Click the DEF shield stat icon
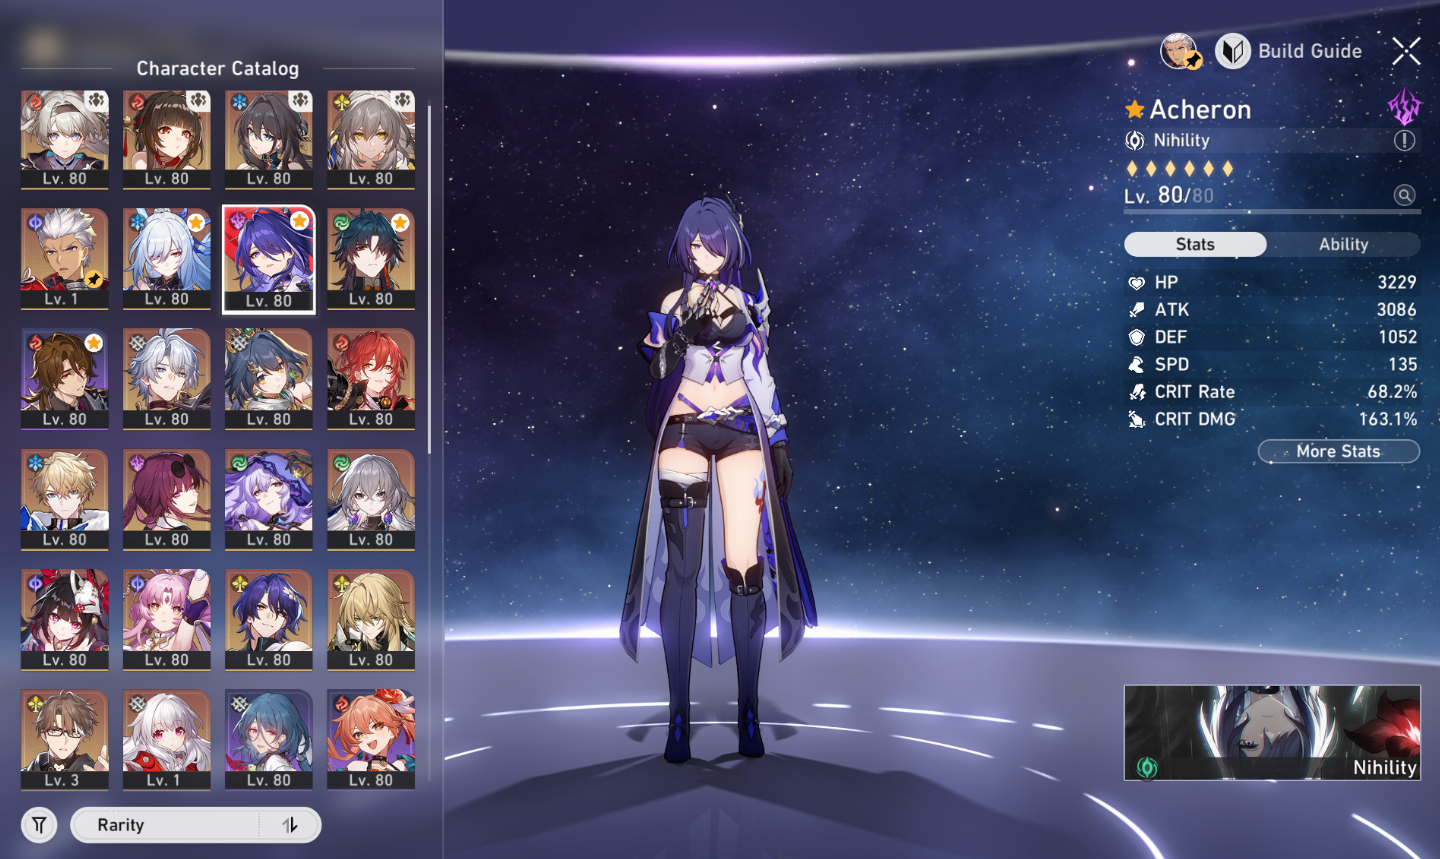The width and height of the screenshot is (1440, 859). (1136, 338)
